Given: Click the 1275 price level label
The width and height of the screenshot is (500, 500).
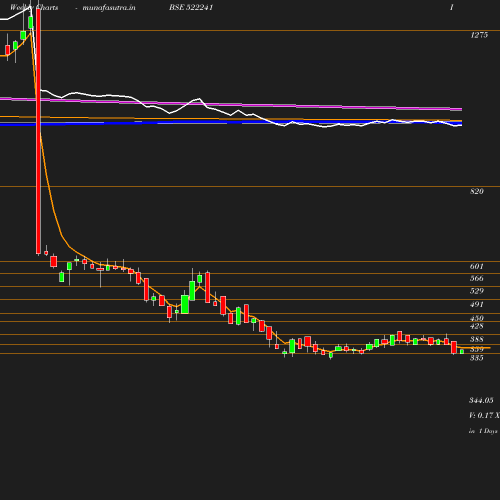Looking at the screenshot, I should click(479, 35).
